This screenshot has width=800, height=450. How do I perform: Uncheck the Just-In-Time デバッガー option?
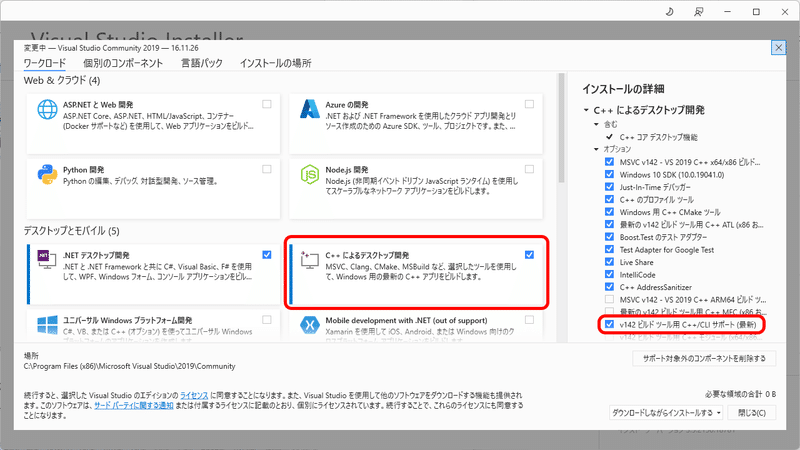(x=609, y=187)
